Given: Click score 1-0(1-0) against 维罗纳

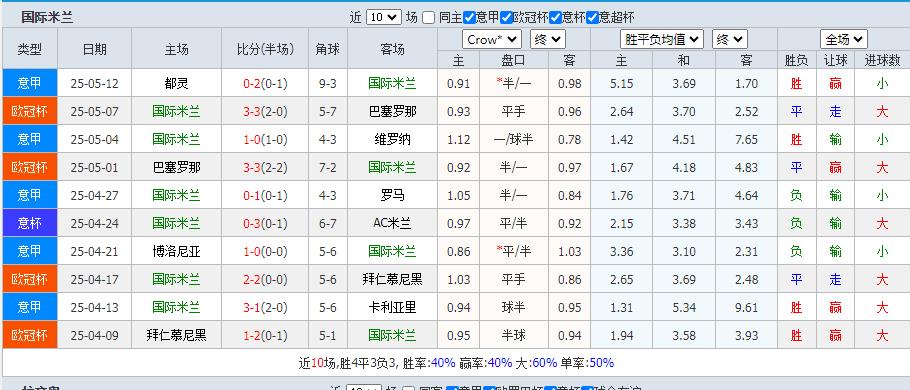Looking at the screenshot, I should tap(265, 139).
